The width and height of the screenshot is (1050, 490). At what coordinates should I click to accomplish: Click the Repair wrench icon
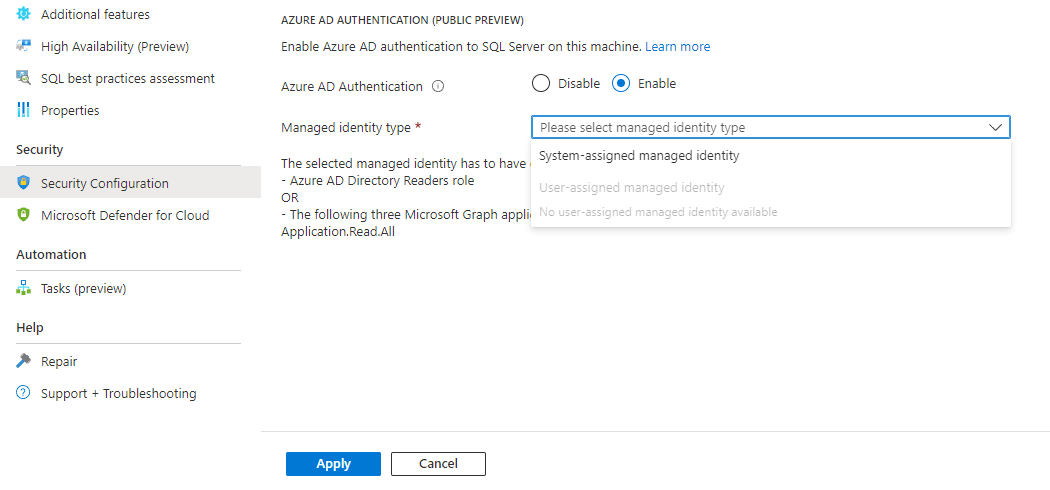click(x=23, y=361)
